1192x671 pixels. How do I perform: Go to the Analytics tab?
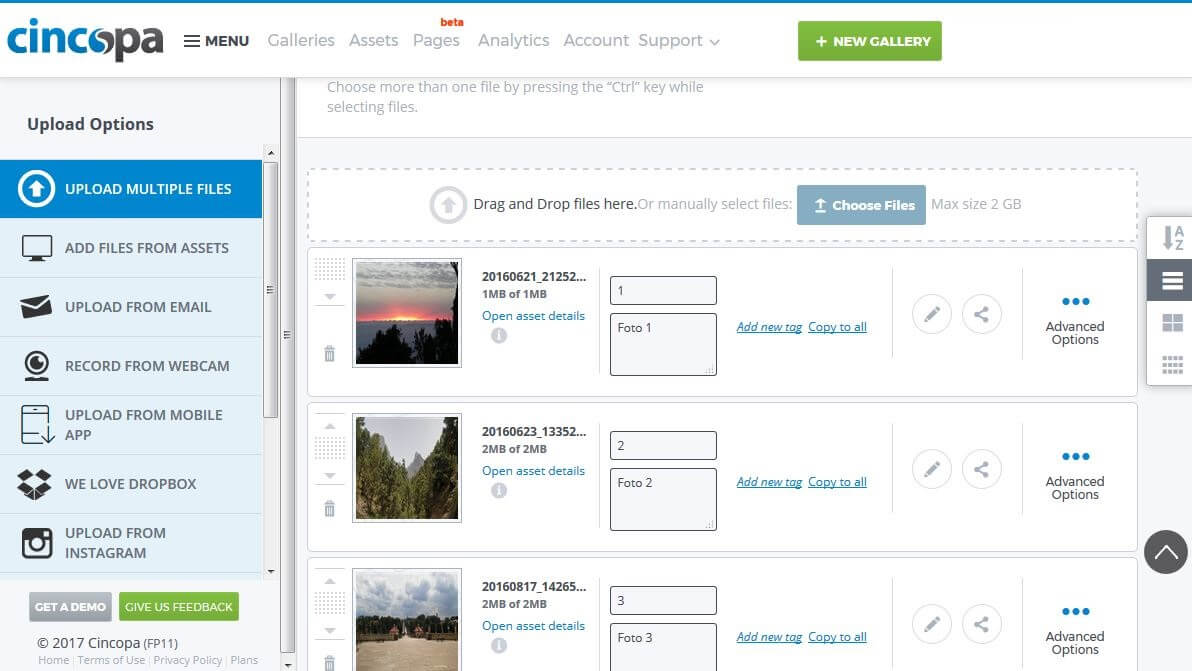click(x=513, y=41)
